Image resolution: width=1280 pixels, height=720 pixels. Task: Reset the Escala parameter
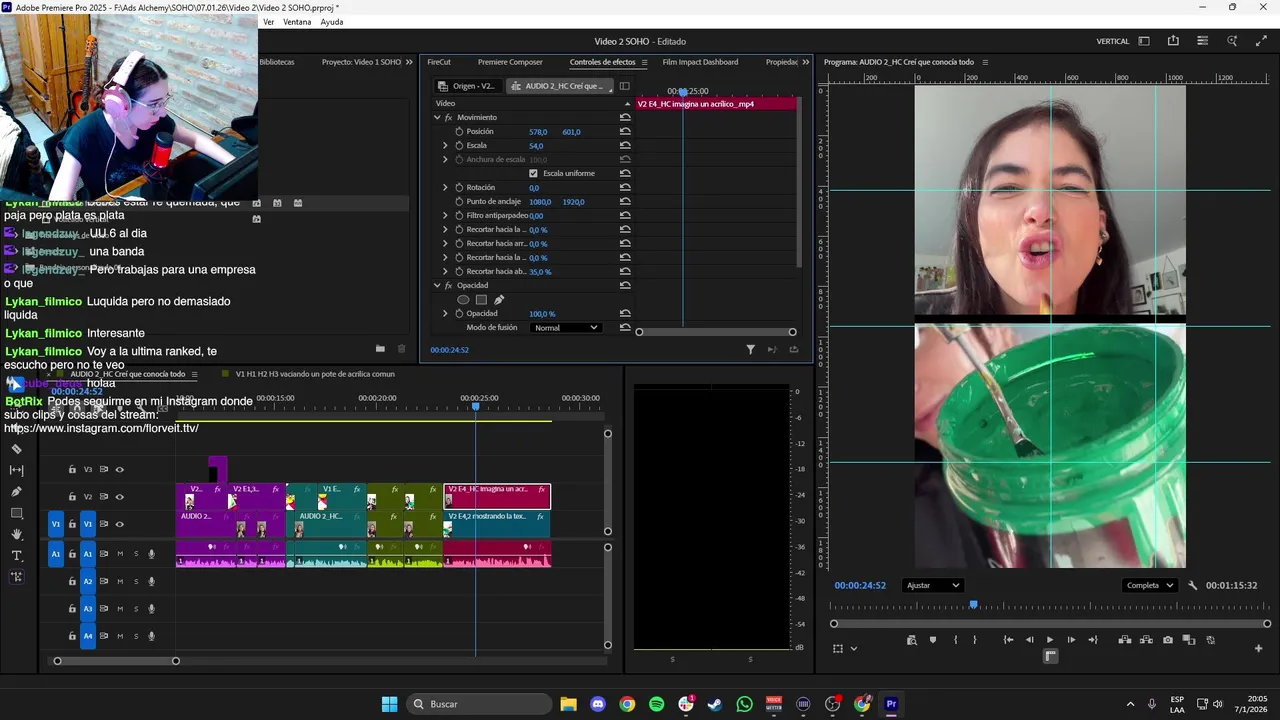coord(625,145)
